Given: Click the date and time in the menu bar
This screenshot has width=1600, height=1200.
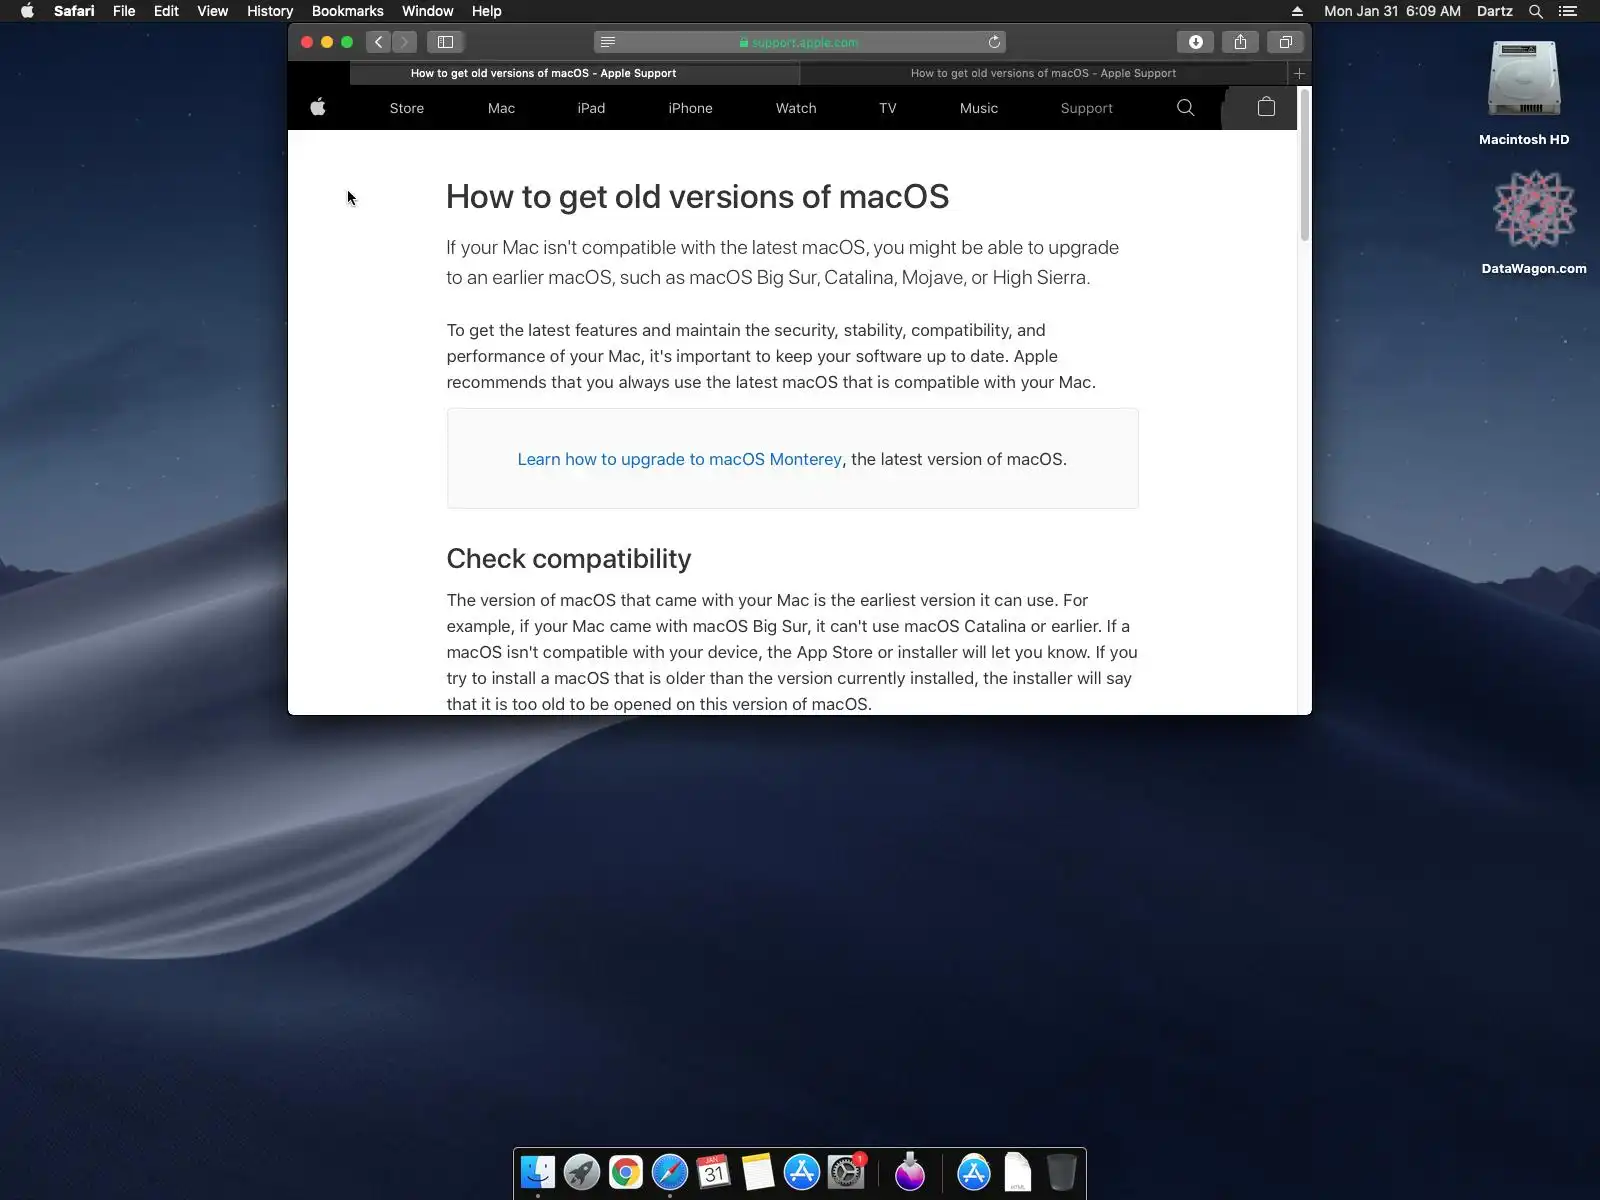Looking at the screenshot, I should pos(1392,11).
